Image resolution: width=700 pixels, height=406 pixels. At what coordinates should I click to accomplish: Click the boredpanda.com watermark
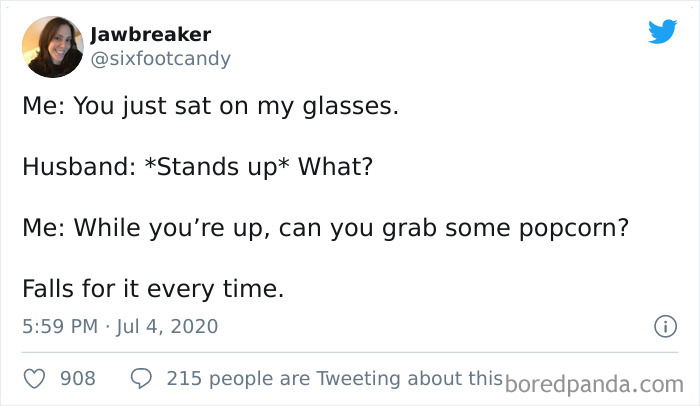(x=594, y=385)
